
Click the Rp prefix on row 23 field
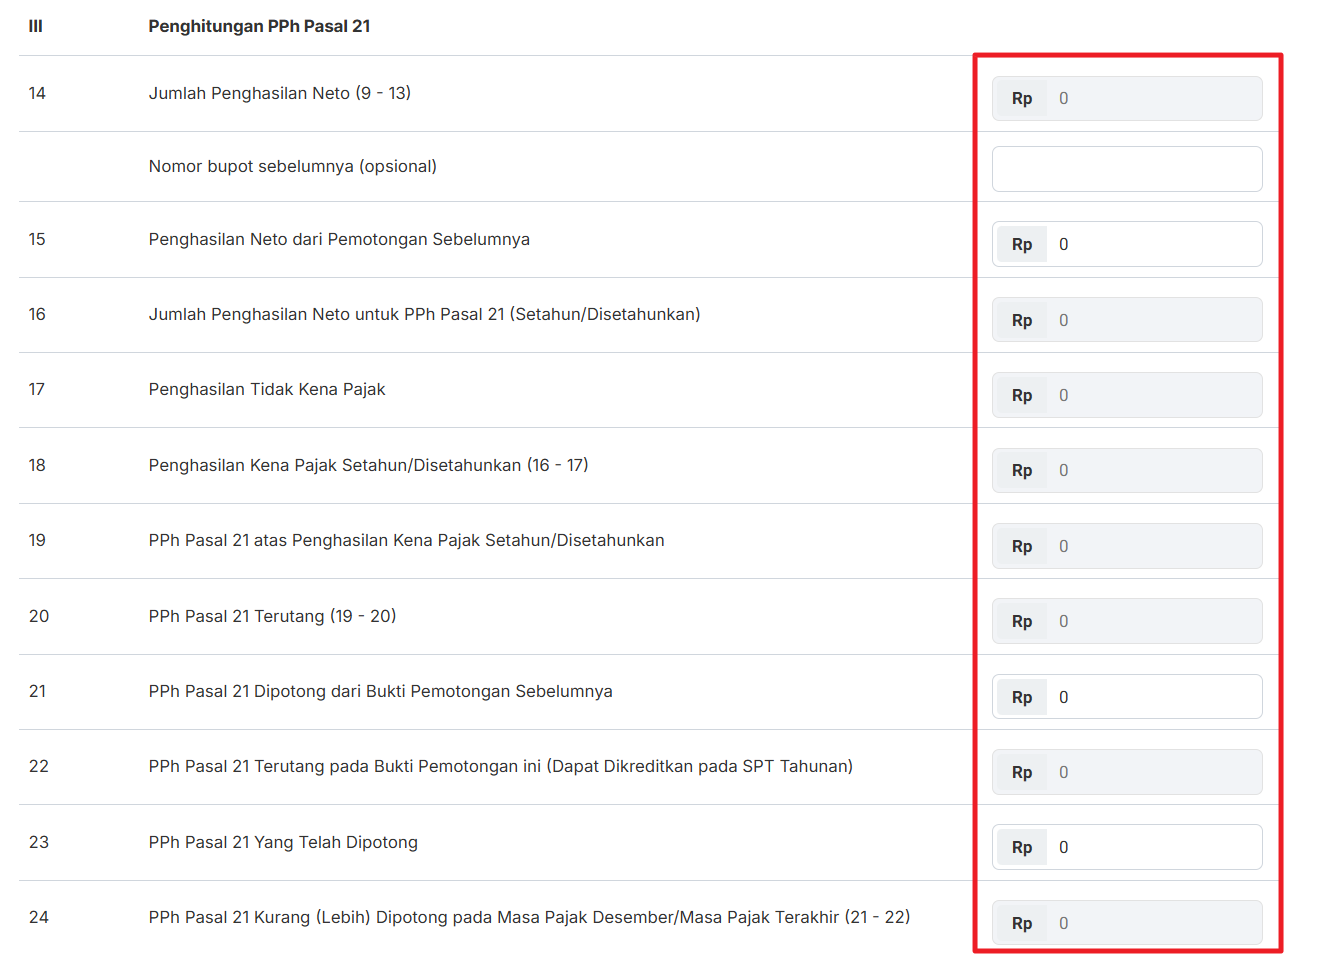tap(1021, 847)
